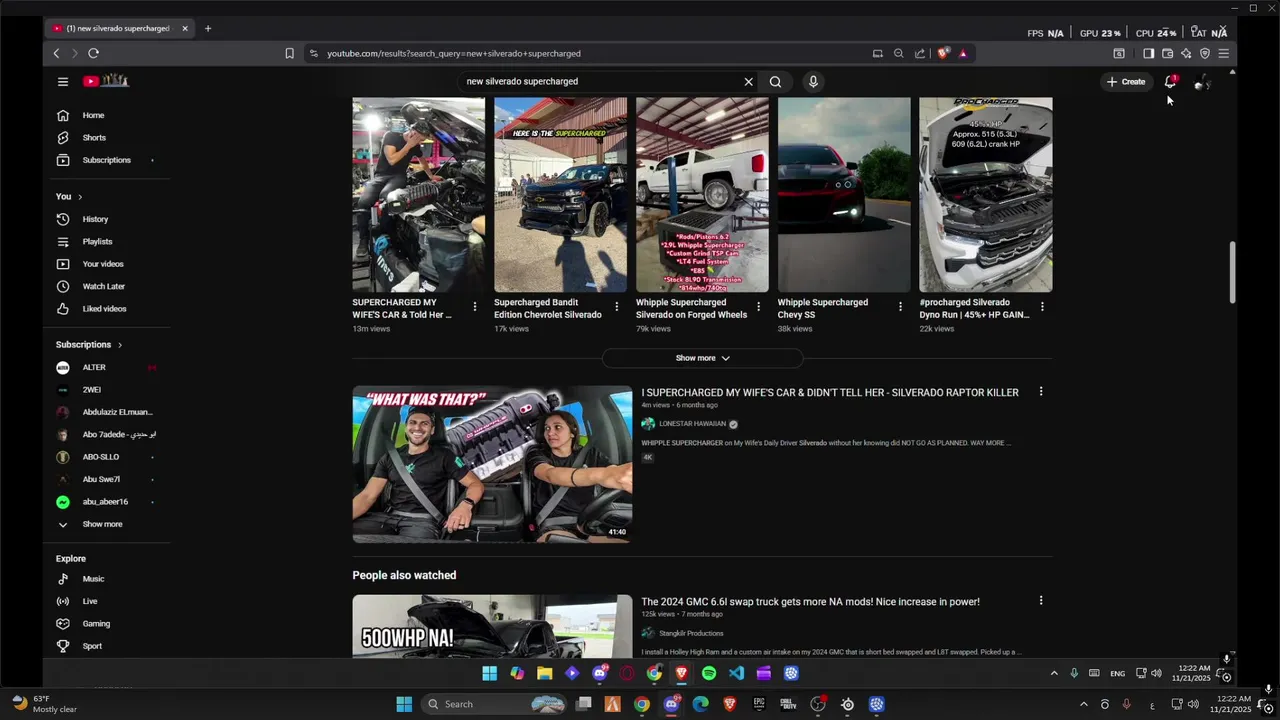Show more Shorts results
This screenshot has height=720, width=1280.
click(x=702, y=358)
